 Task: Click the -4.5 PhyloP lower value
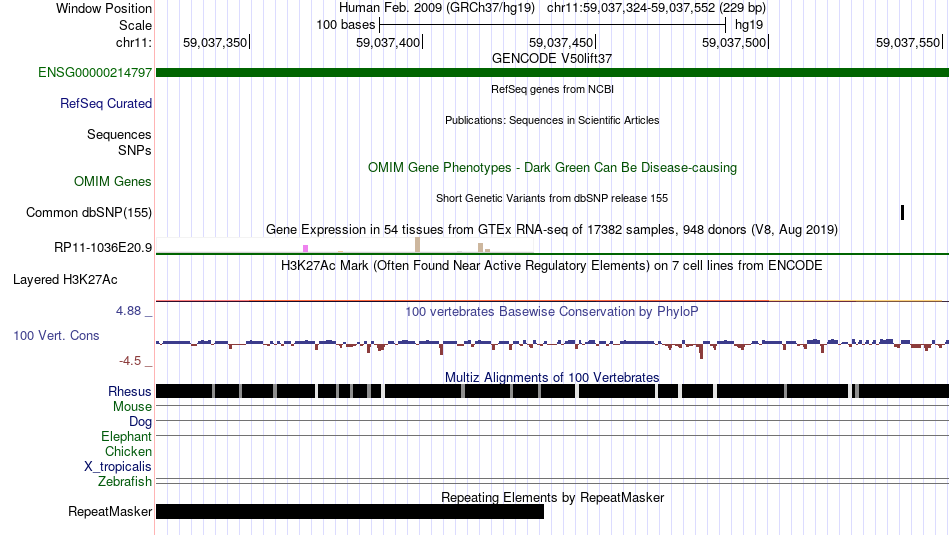tap(130, 361)
